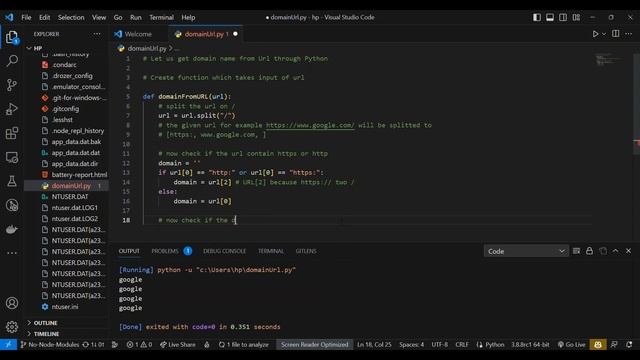Open the Testing beaker view
Image resolution: width=640 pixels, height=360 pixels.
[12, 181]
